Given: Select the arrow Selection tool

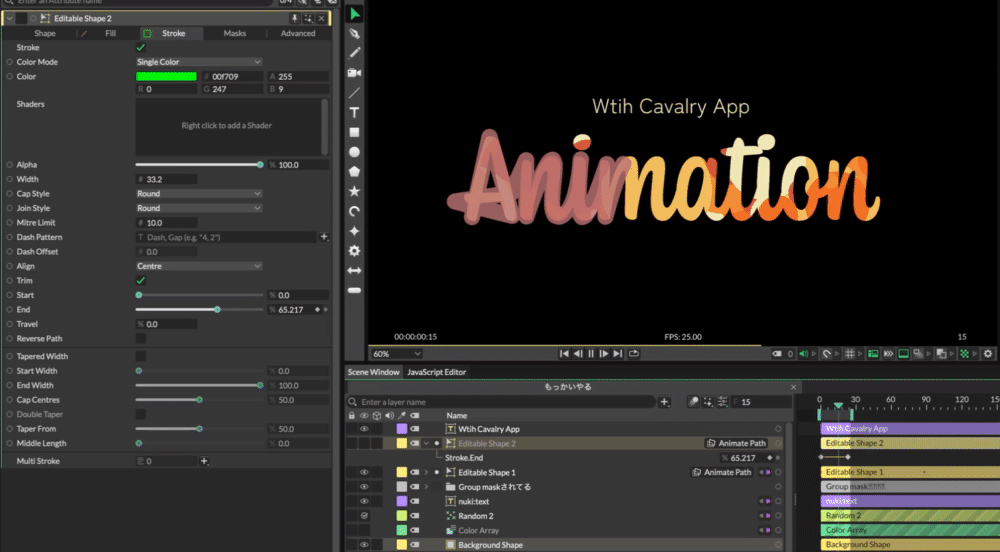Looking at the screenshot, I should tap(355, 14).
